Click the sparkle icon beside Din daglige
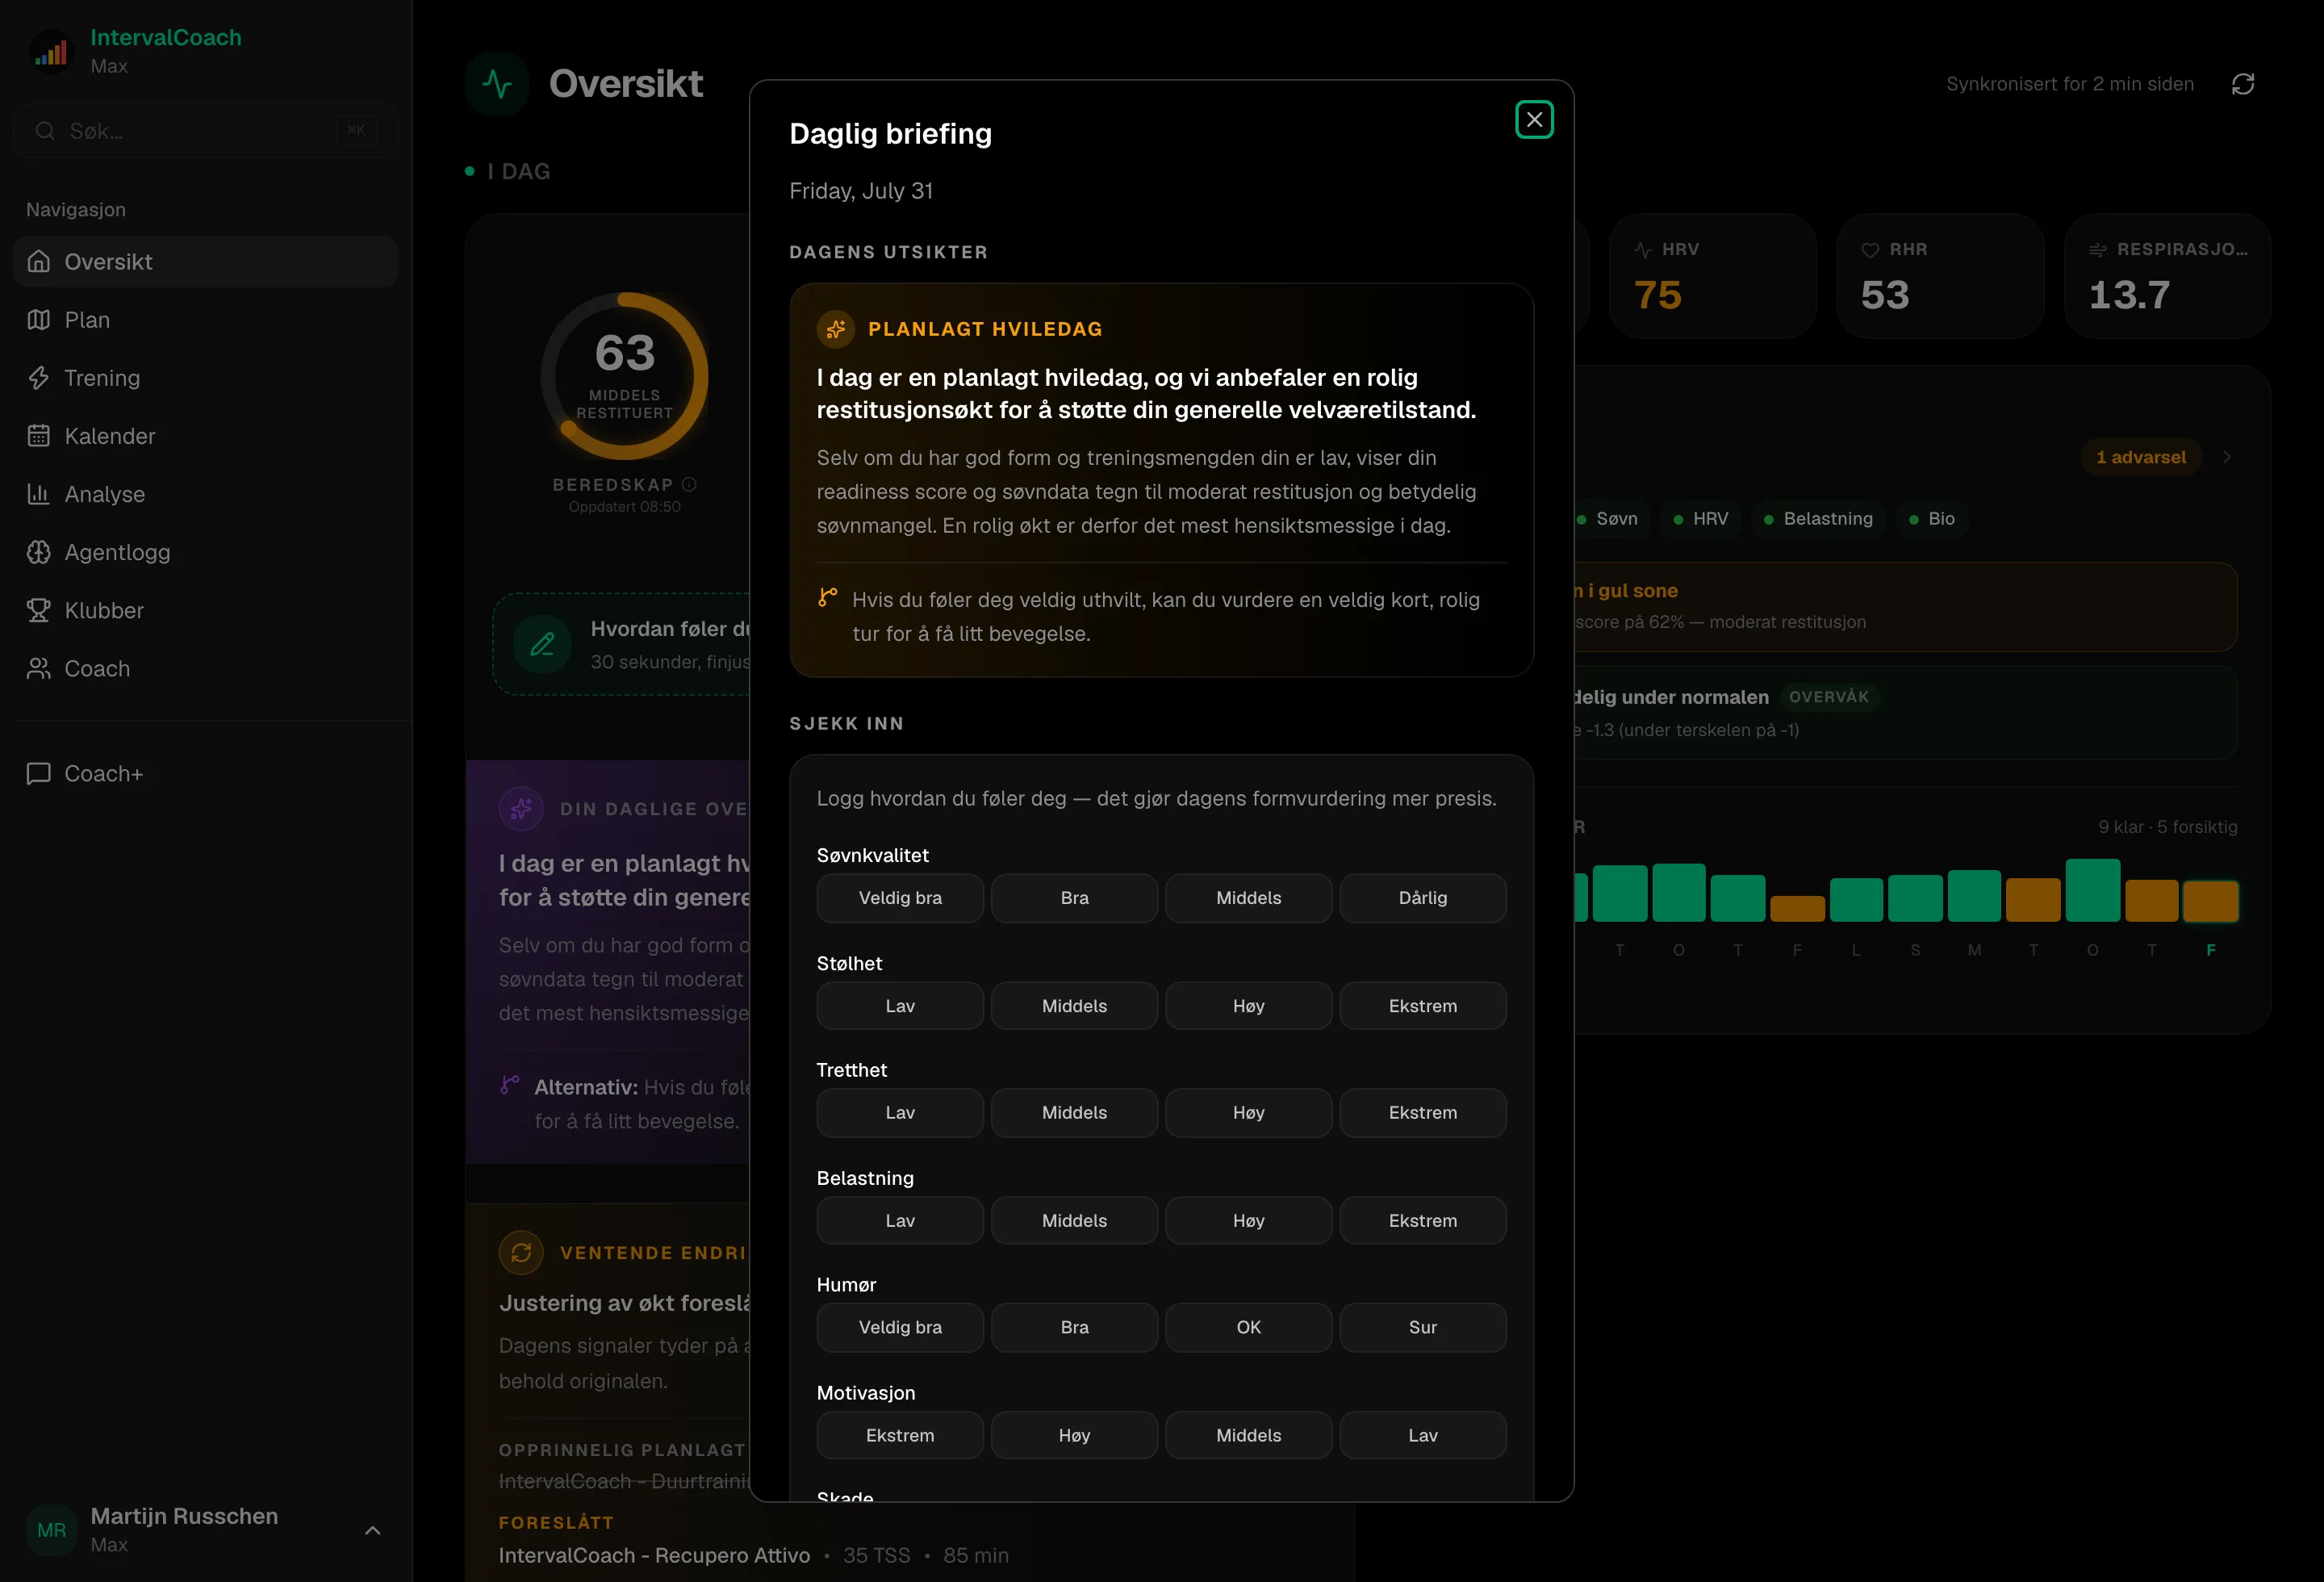This screenshot has width=2324, height=1582. point(521,808)
